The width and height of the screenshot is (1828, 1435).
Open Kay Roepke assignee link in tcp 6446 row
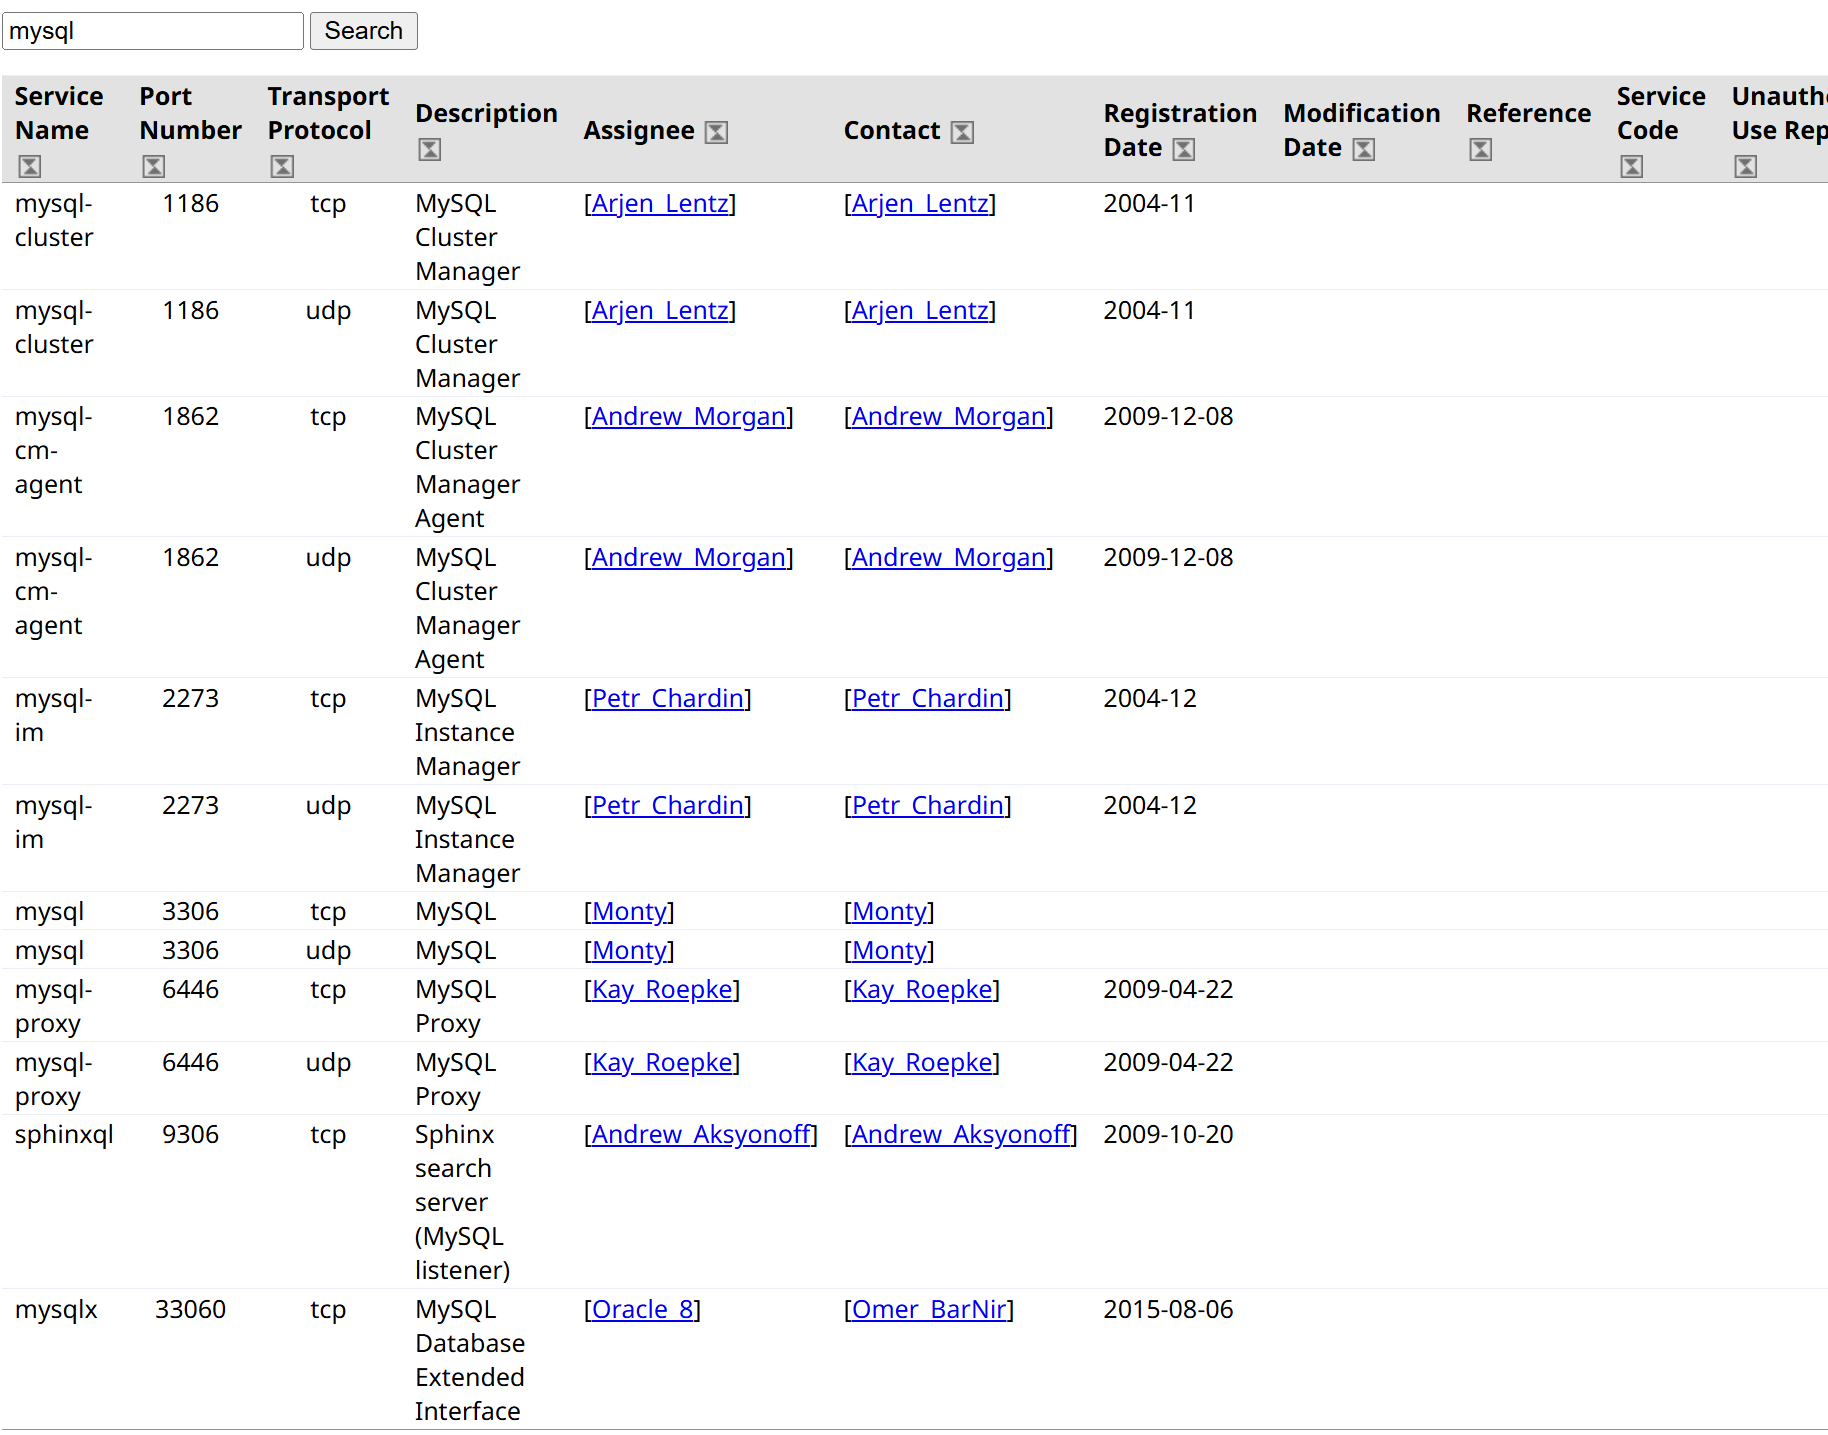coord(662,990)
